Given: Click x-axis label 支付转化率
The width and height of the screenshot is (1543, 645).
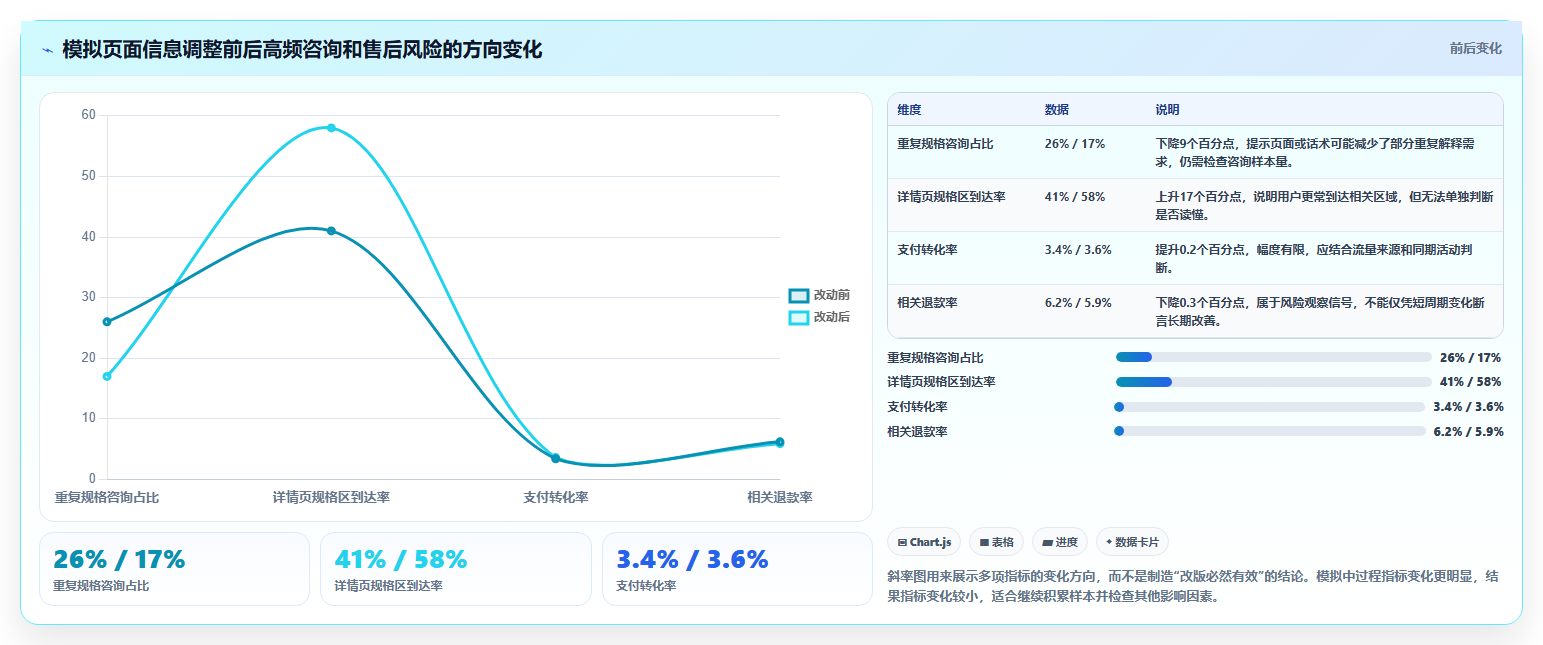Looking at the screenshot, I should [556, 497].
